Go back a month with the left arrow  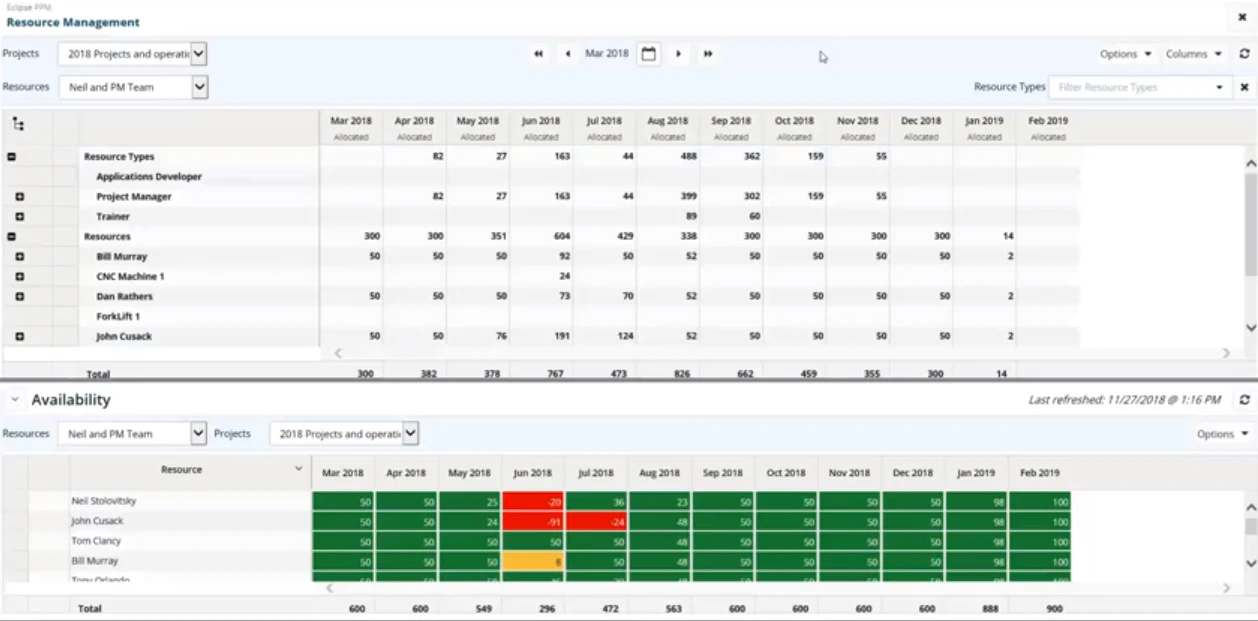tap(568, 54)
